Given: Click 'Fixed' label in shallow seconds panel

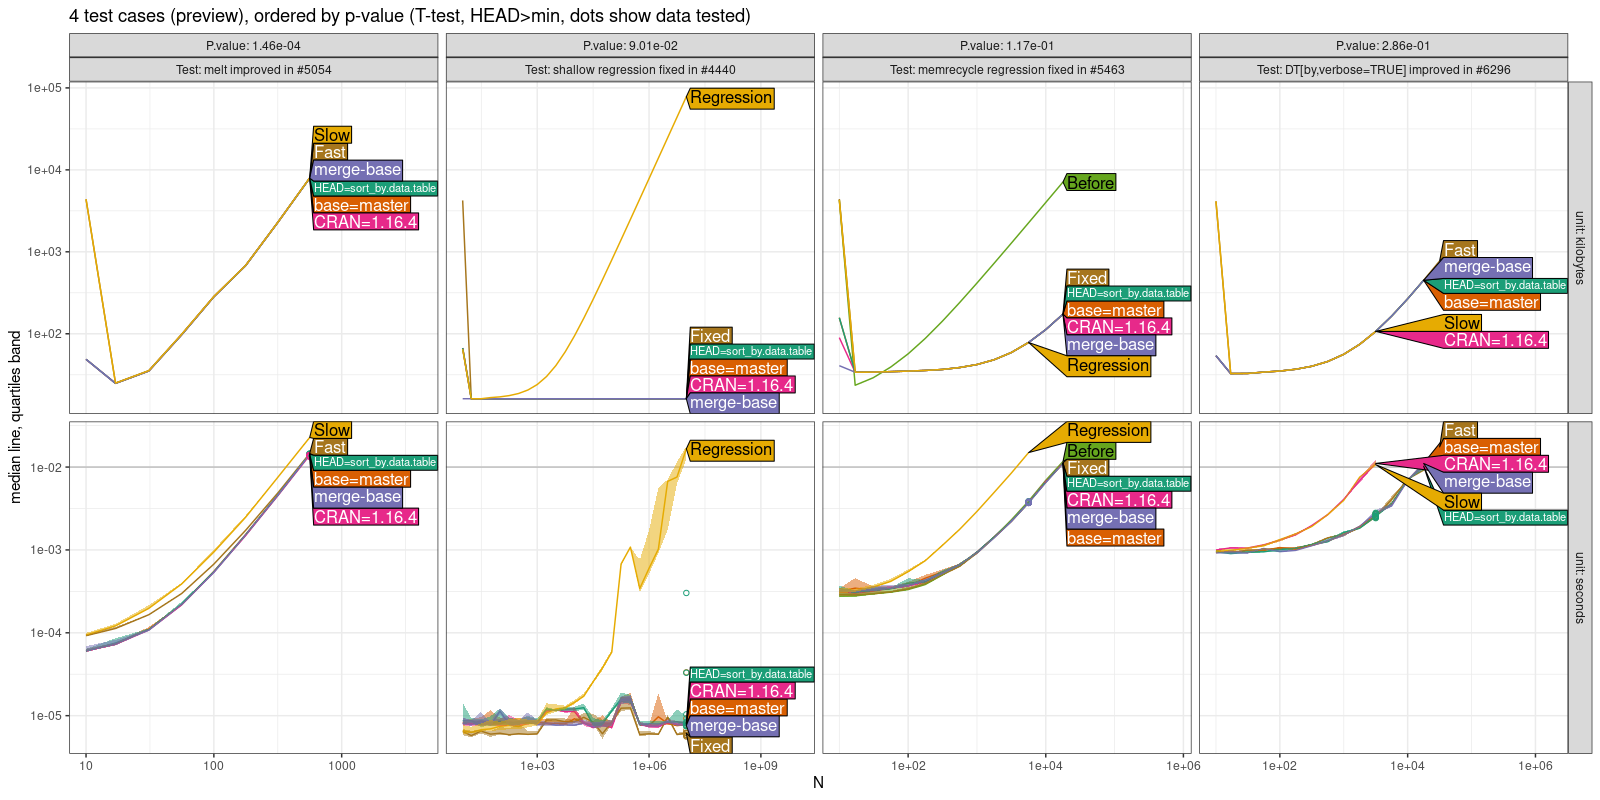Looking at the screenshot, I should (x=710, y=746).
